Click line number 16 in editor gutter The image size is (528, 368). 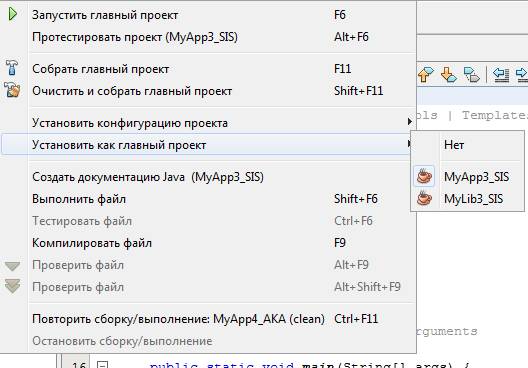coord(78,365)
